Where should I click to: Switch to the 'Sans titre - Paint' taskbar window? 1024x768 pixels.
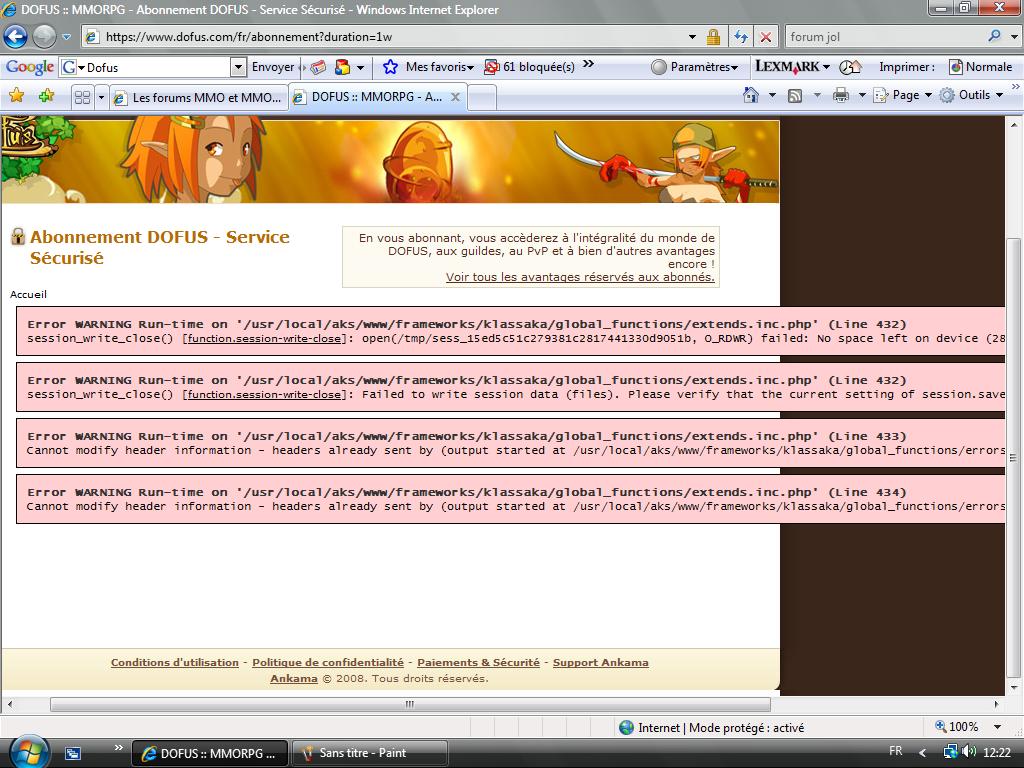click(369, 753)
